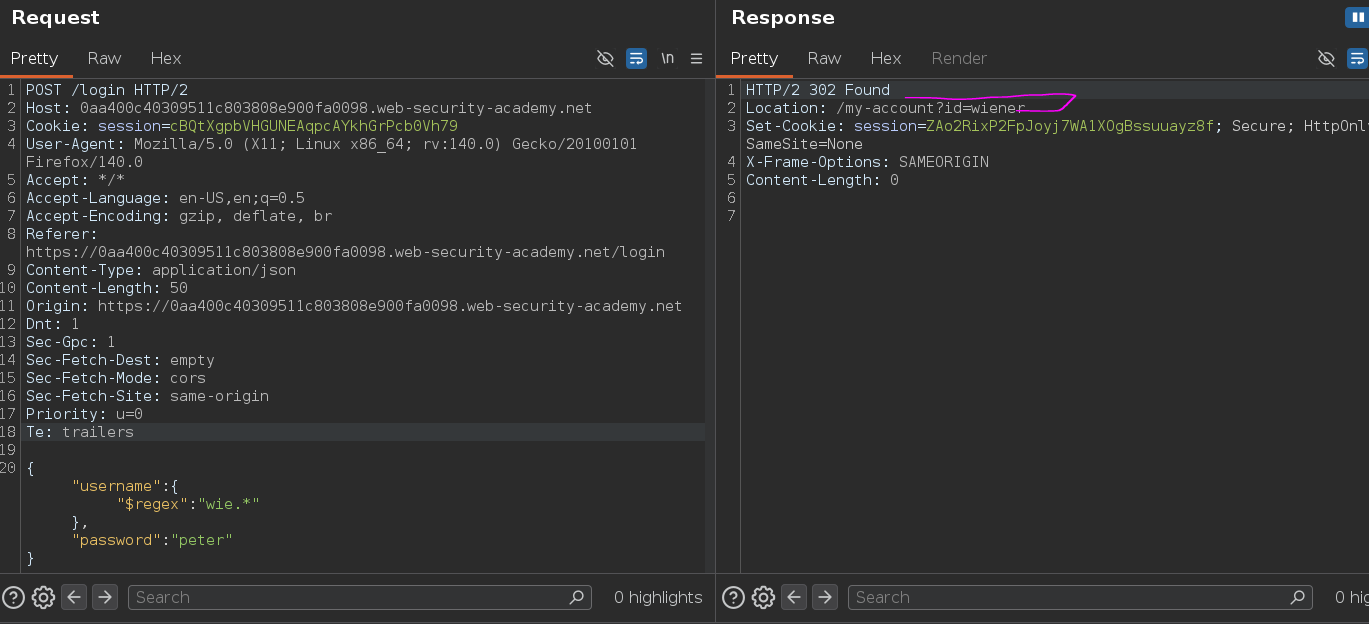Toggle hide non-printable eye icon in Request

(x=605, y=58)
